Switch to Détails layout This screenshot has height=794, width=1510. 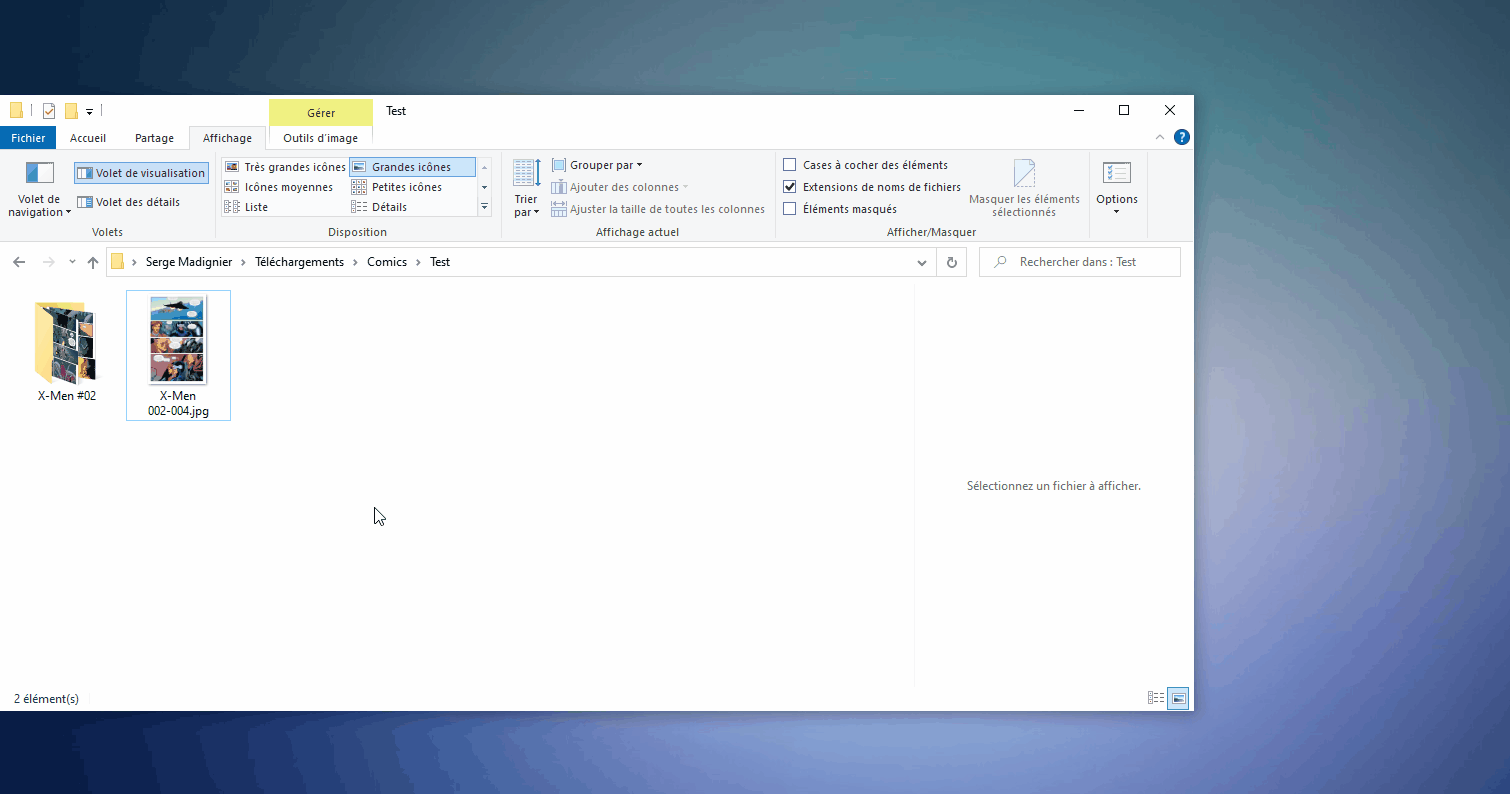(379, 207)
